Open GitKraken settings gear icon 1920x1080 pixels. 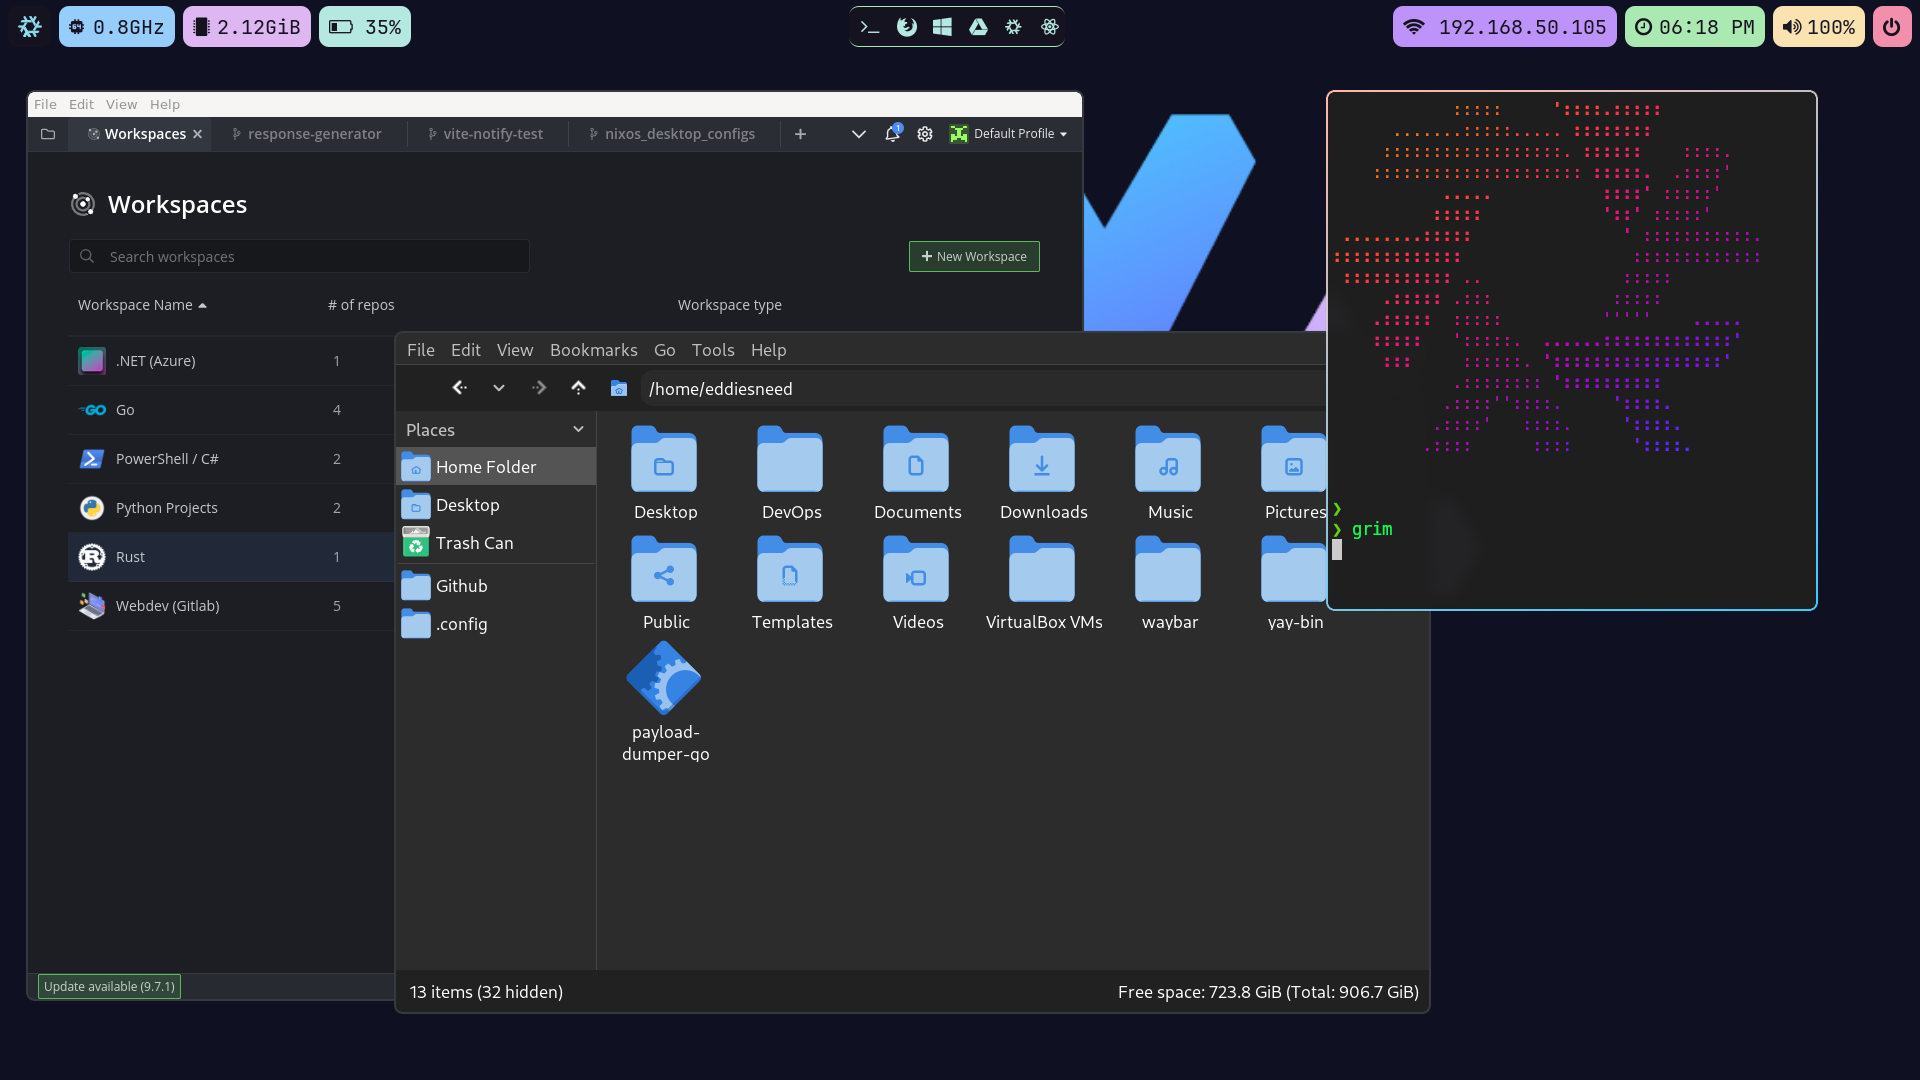pos(925,134)
